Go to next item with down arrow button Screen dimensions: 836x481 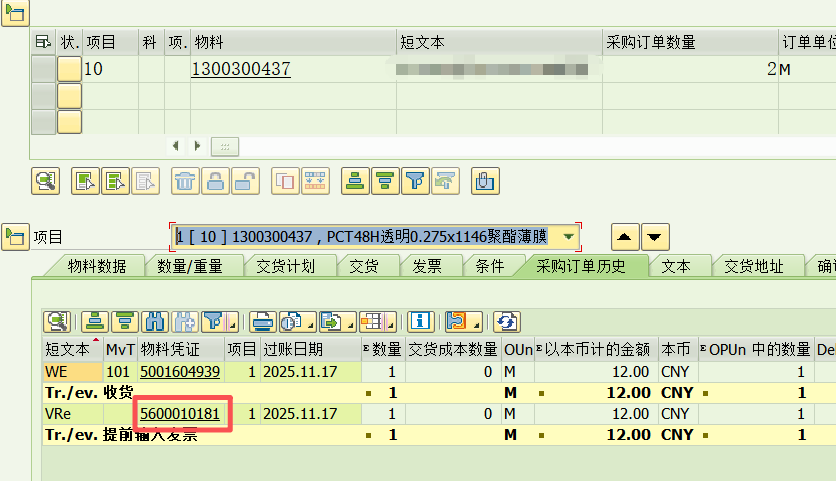pos(655,237)
